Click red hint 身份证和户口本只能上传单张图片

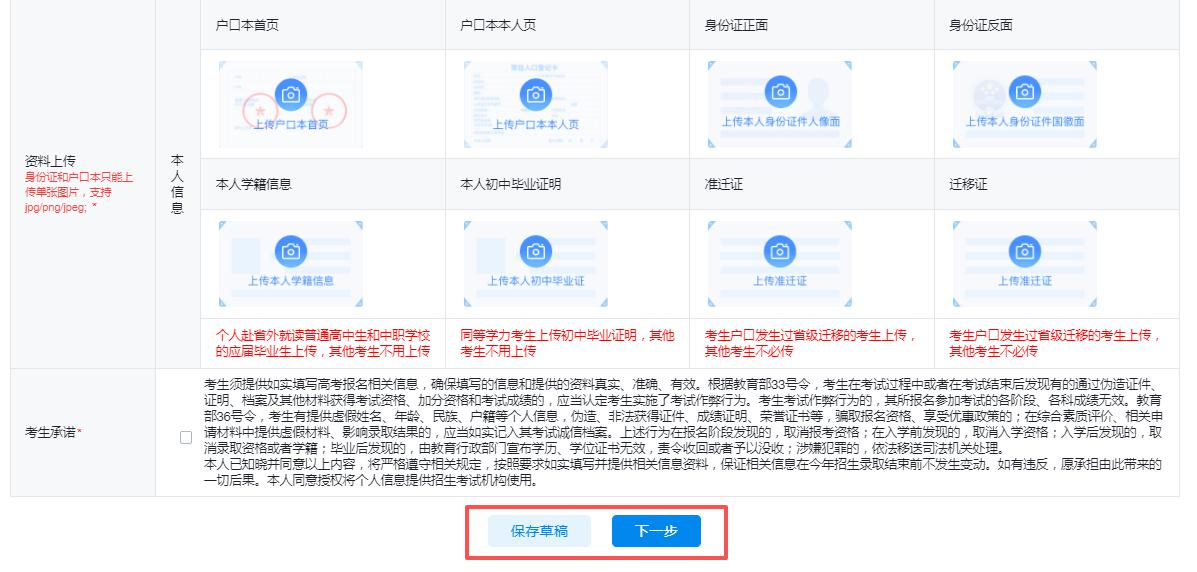79,192
